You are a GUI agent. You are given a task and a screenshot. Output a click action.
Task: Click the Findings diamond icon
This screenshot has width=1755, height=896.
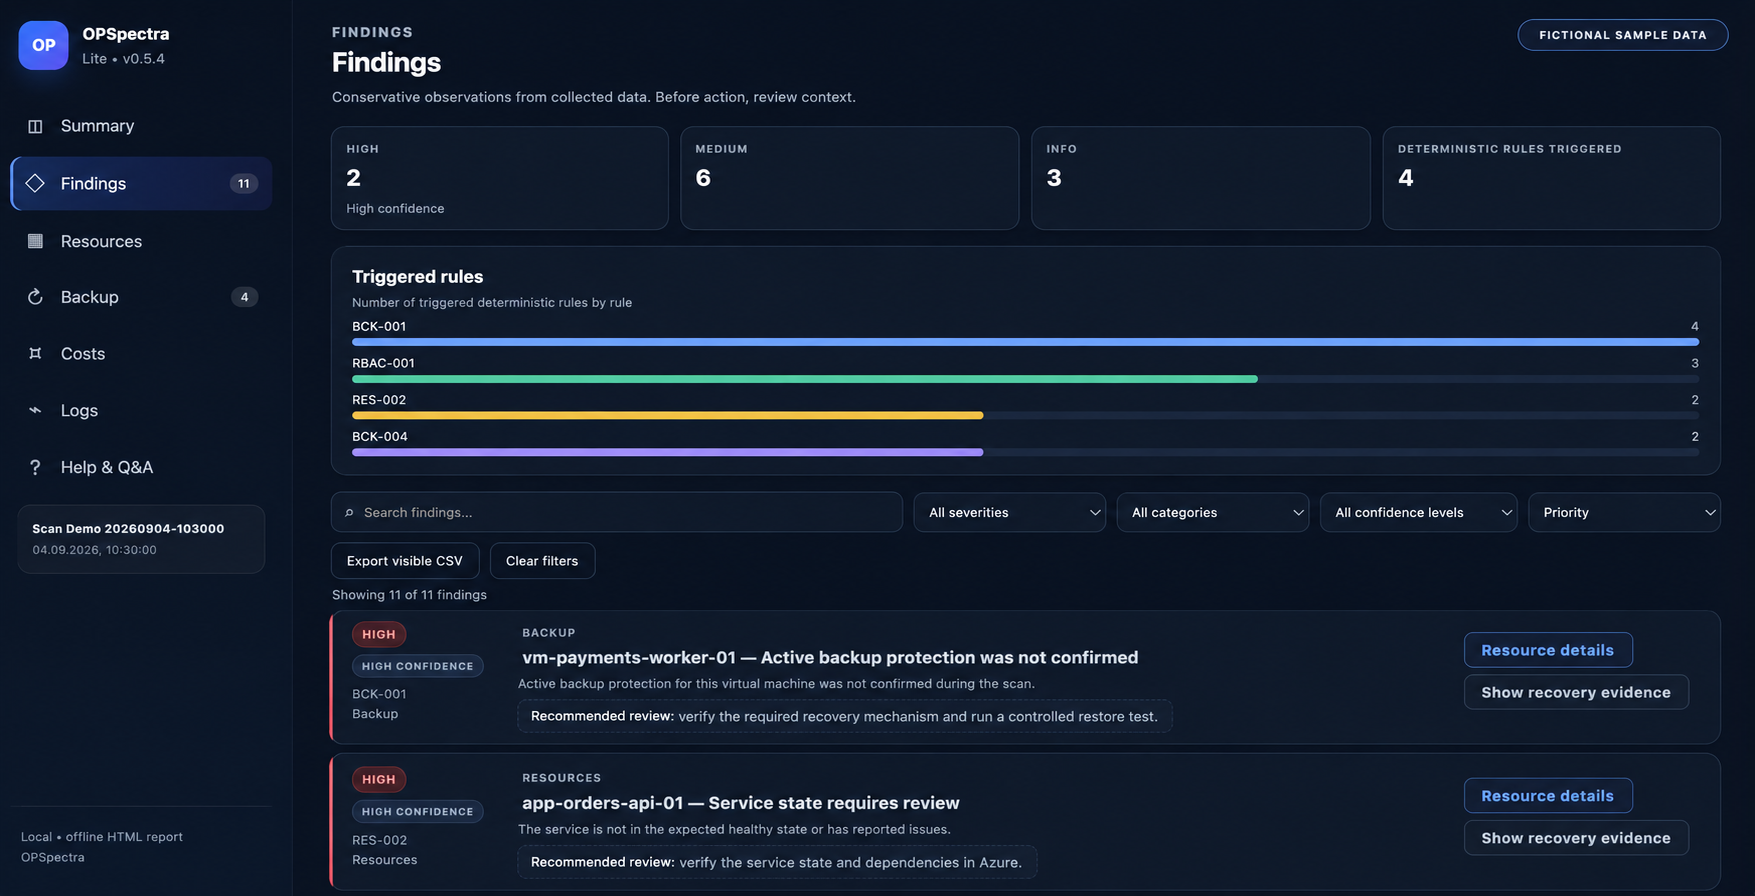coord(35,183)
